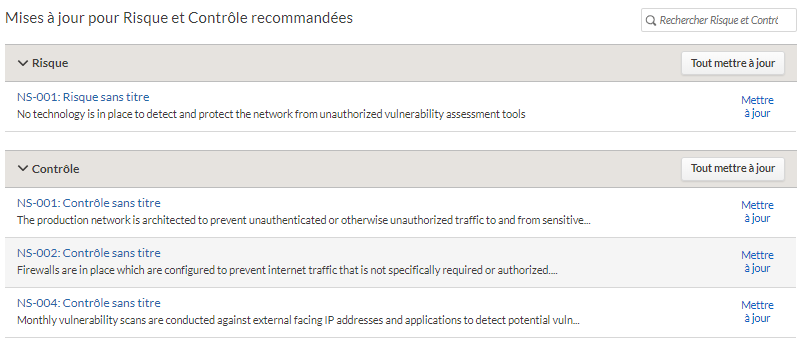Click Mettre à jour for NS-004 control
This screenshot has height=360, width=800.
(757, 312)
